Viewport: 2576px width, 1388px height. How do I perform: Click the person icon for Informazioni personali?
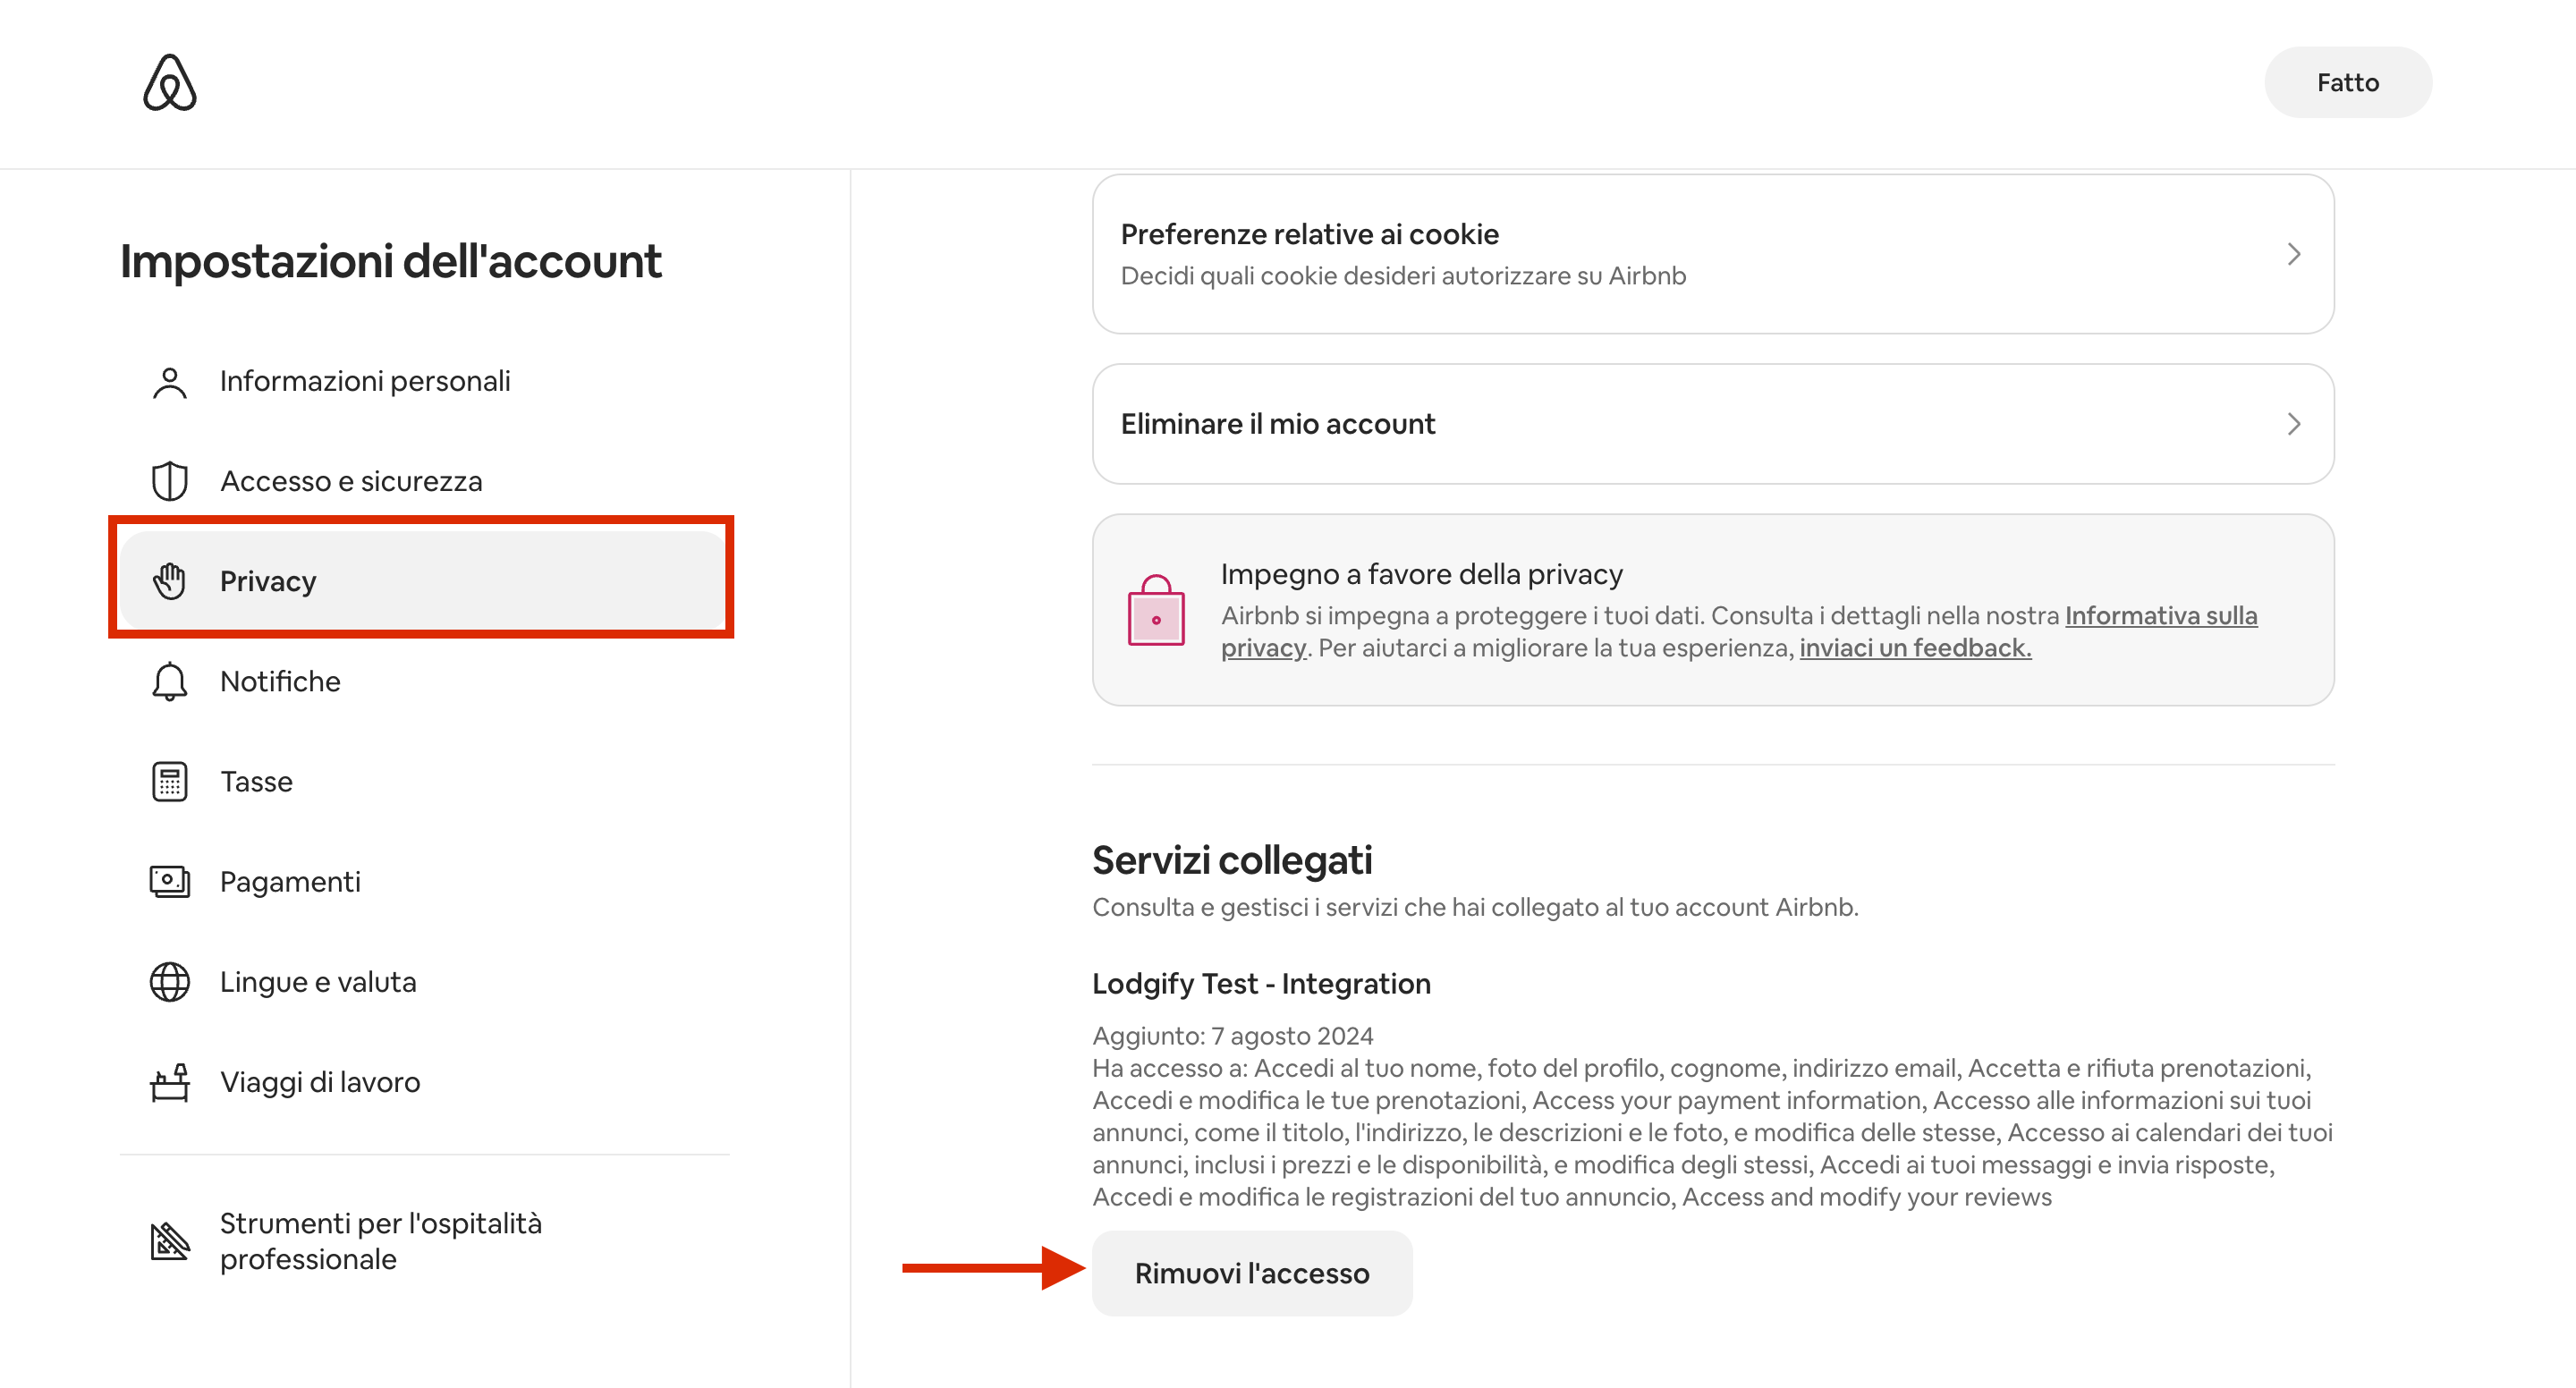tap(170, 382)
